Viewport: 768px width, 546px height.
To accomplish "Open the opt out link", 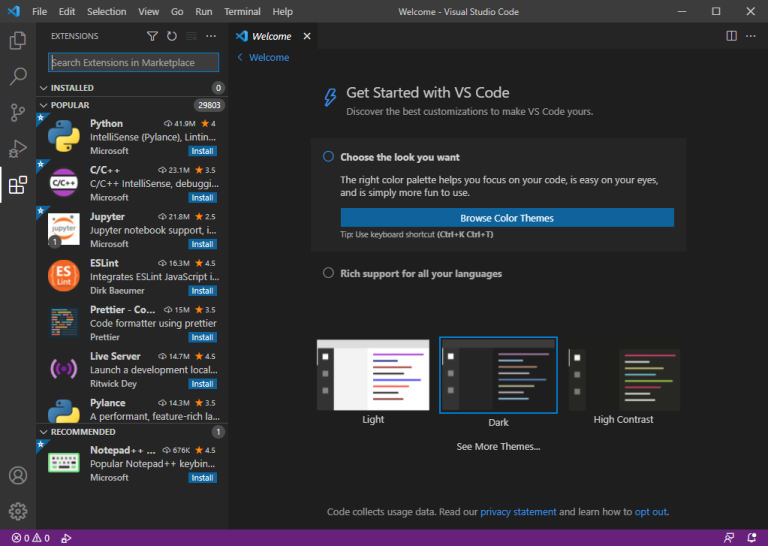I will click(650, 512).
